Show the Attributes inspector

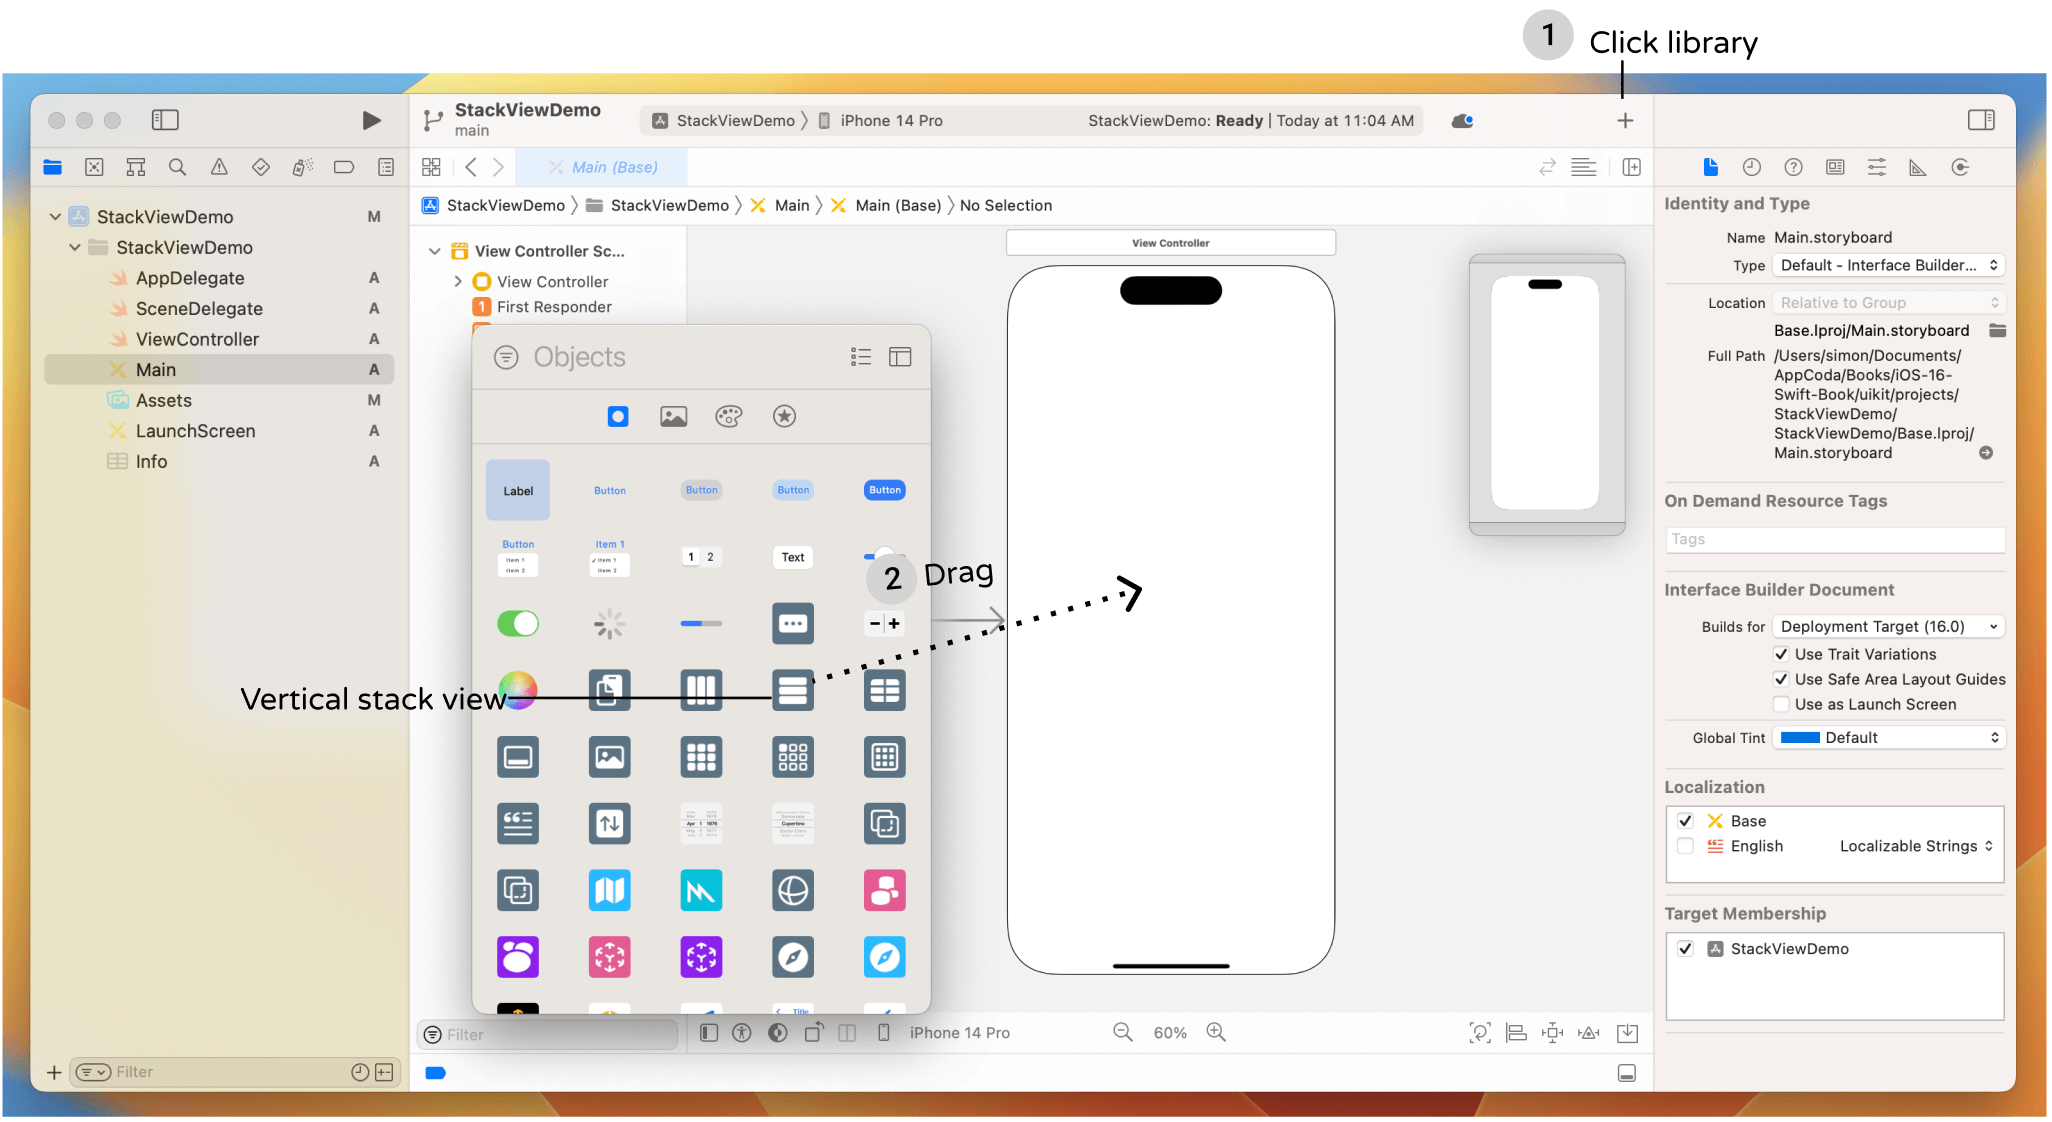tap(1876, 167)
